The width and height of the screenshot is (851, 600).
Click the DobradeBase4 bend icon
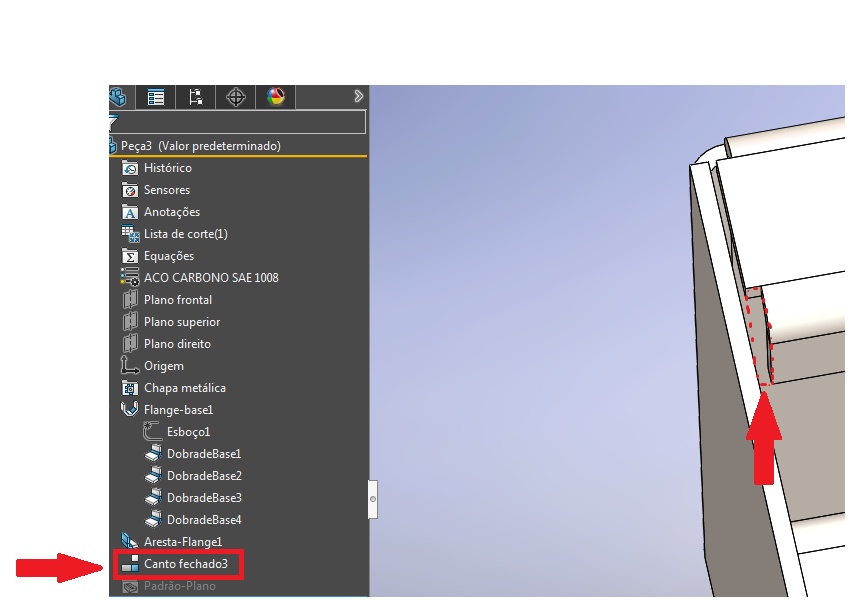point(154,520)
